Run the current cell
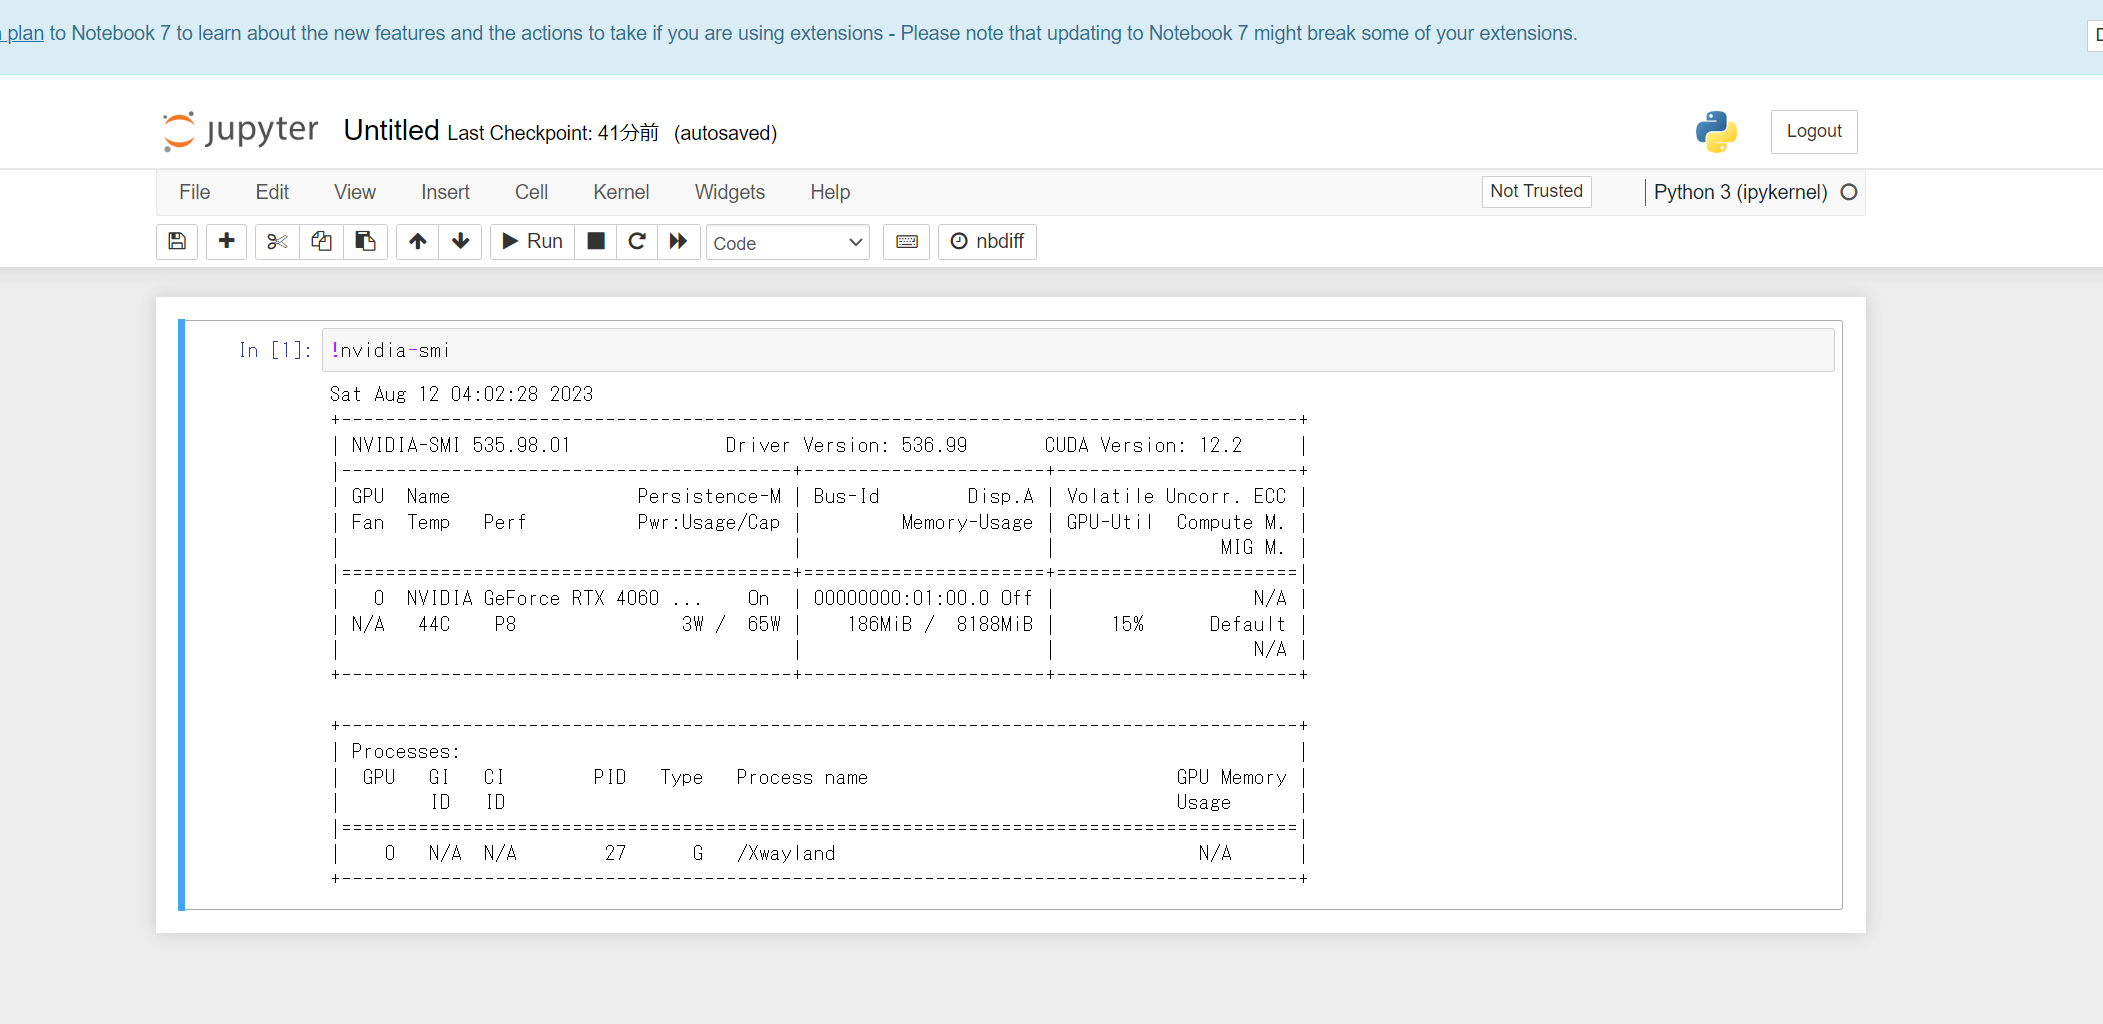 tap(532, 241)
